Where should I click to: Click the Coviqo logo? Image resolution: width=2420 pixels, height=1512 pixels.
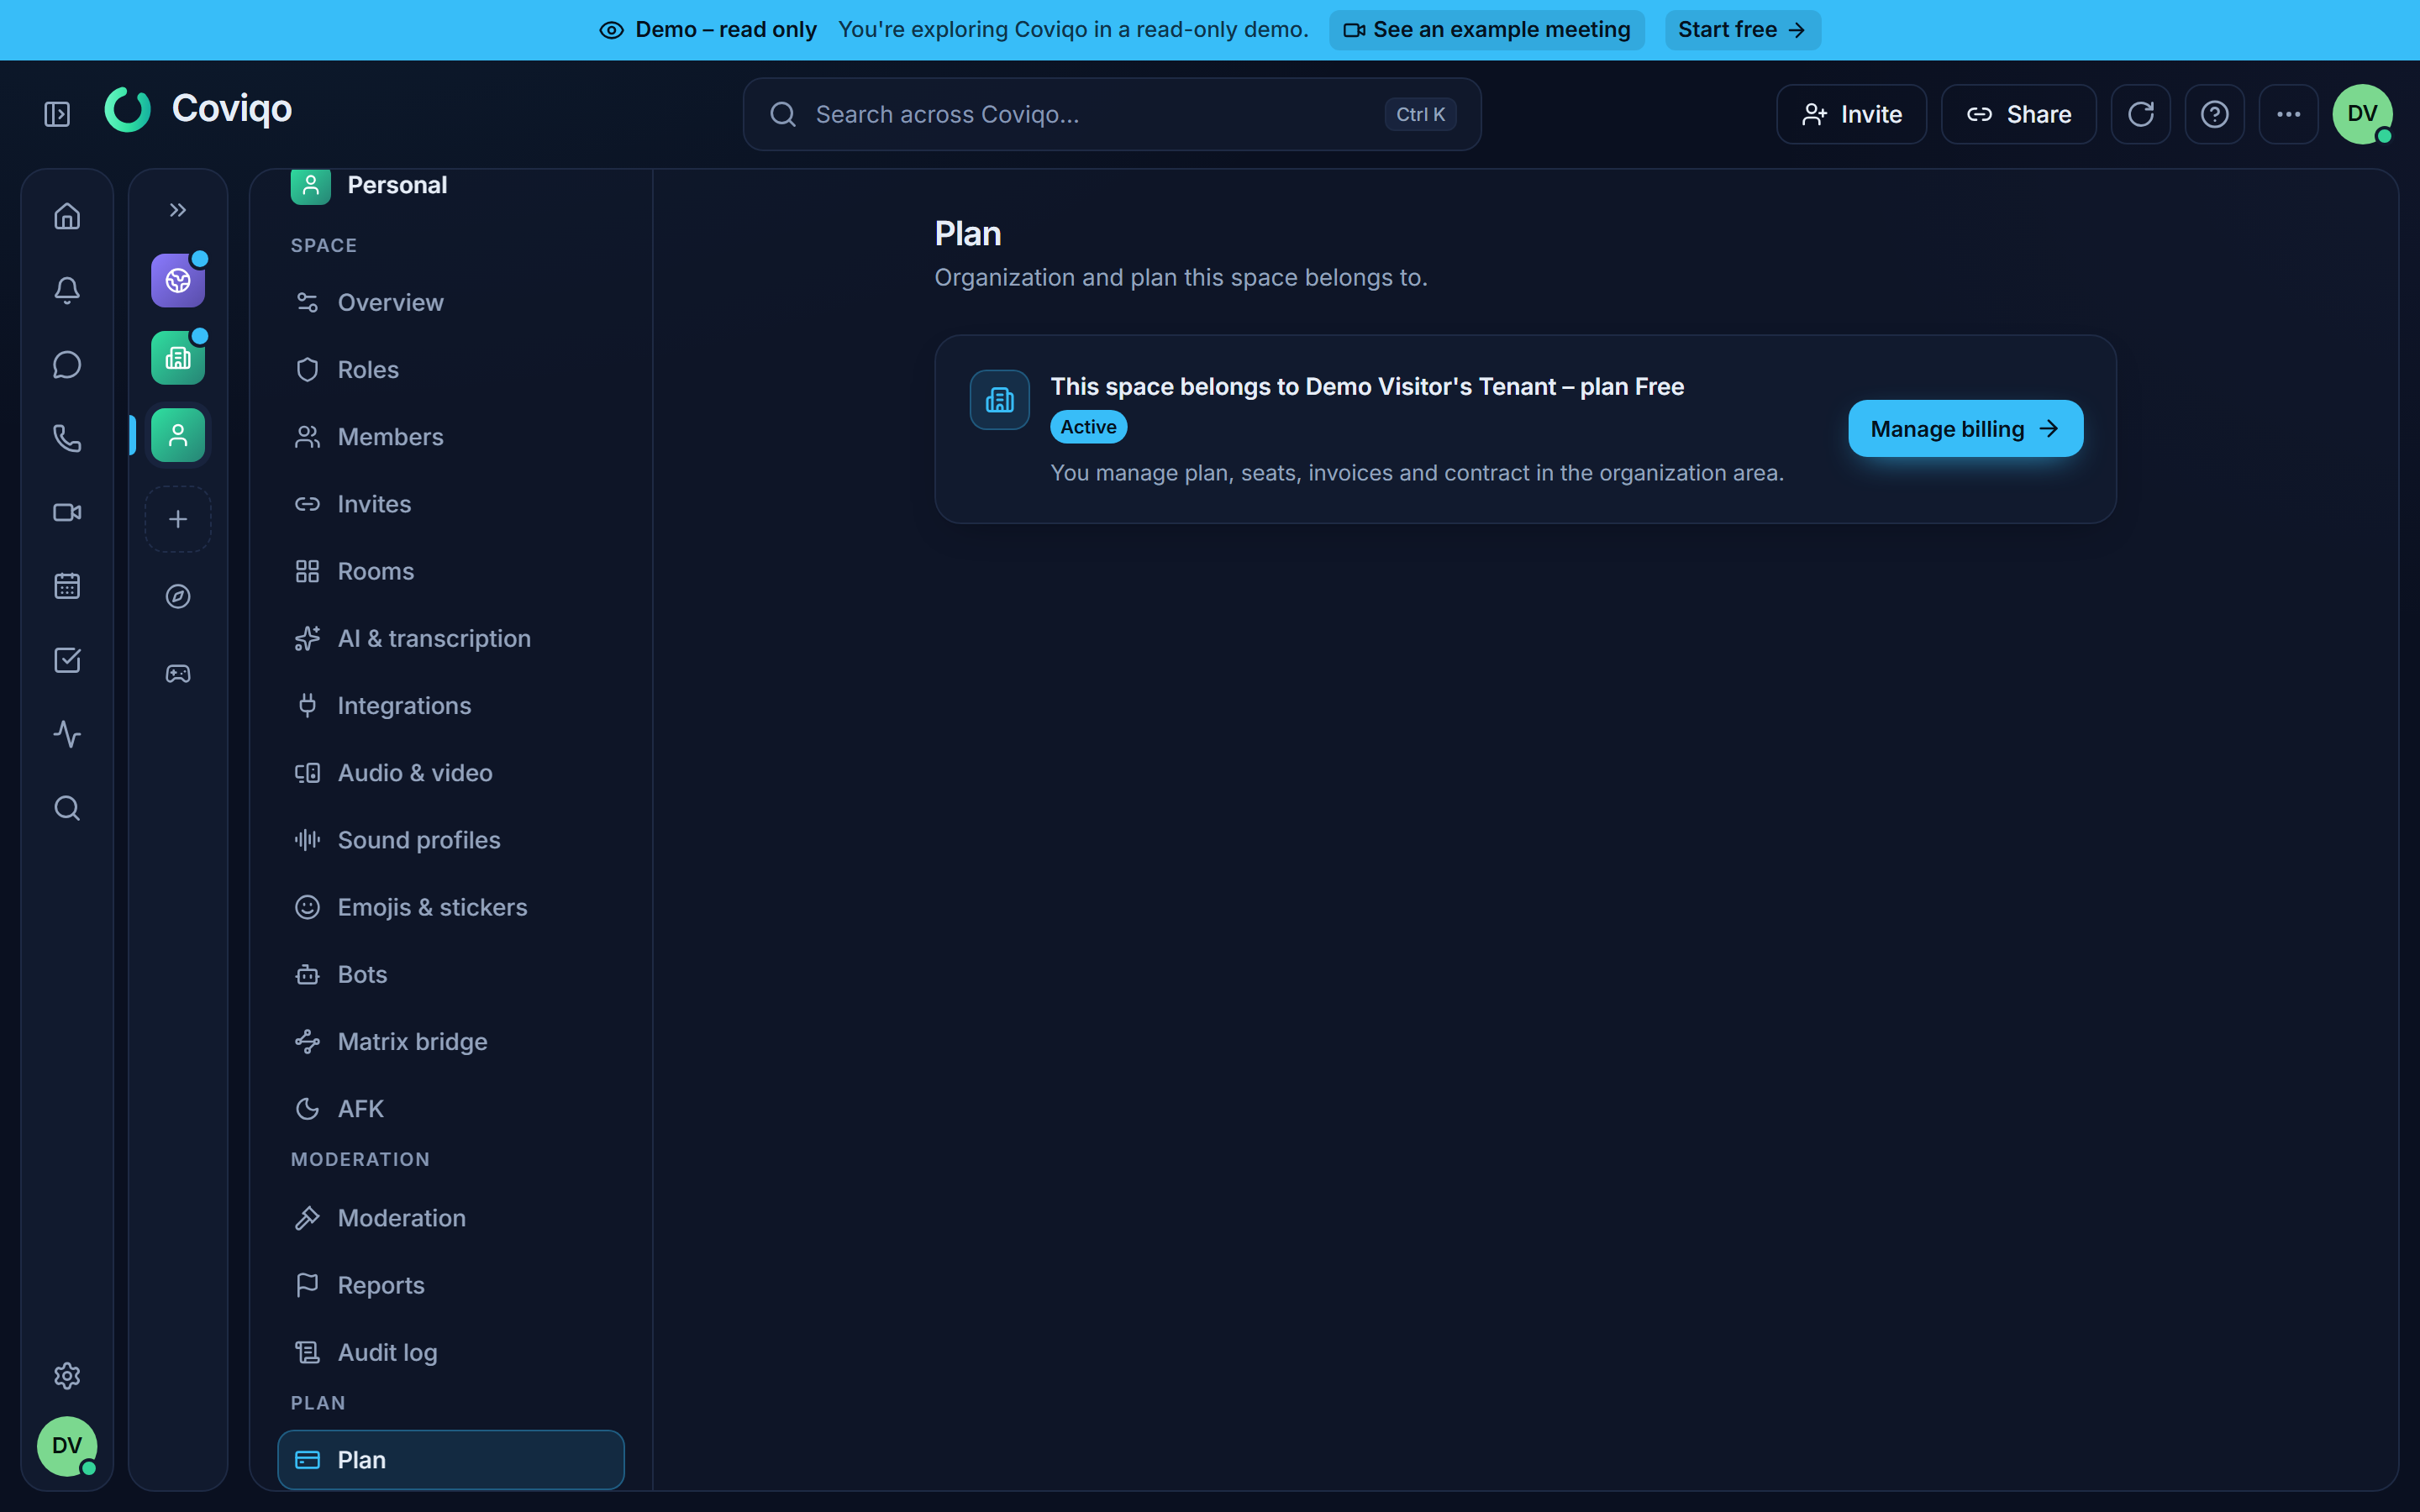198,109
